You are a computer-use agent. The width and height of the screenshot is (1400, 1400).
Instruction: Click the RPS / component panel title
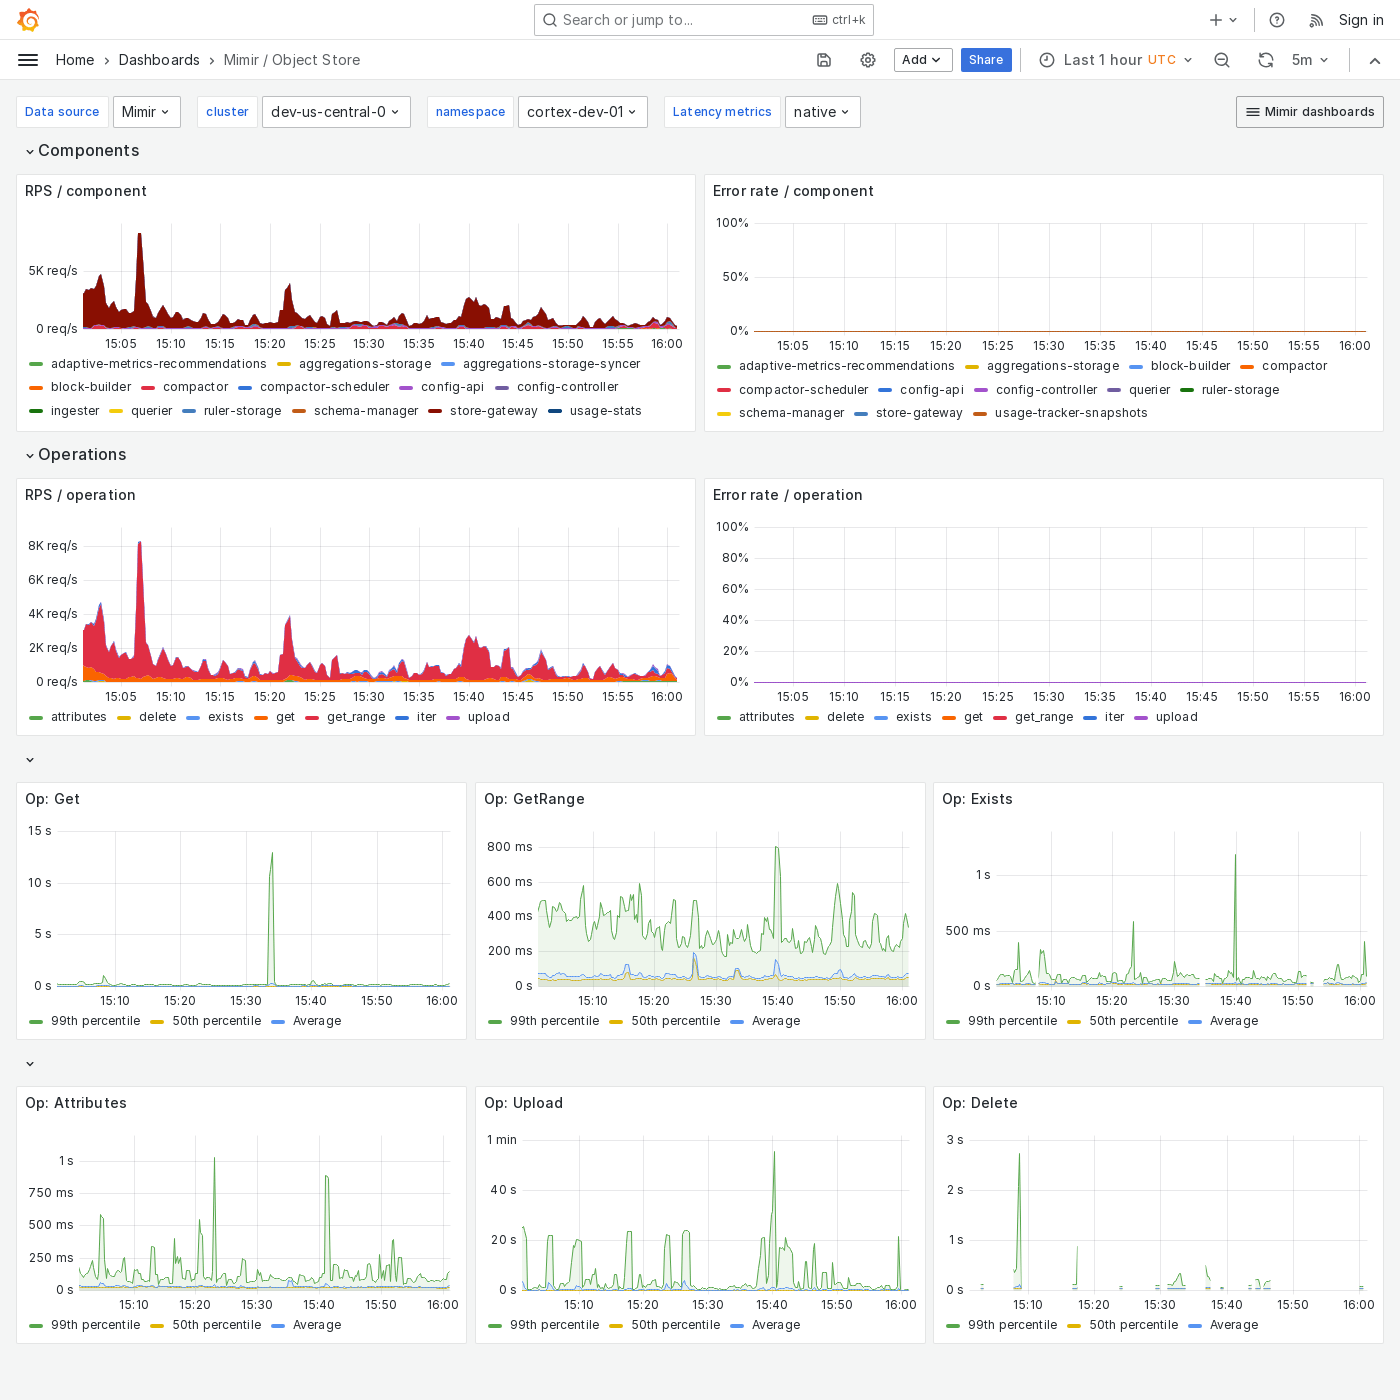click(x=86, y=191)
